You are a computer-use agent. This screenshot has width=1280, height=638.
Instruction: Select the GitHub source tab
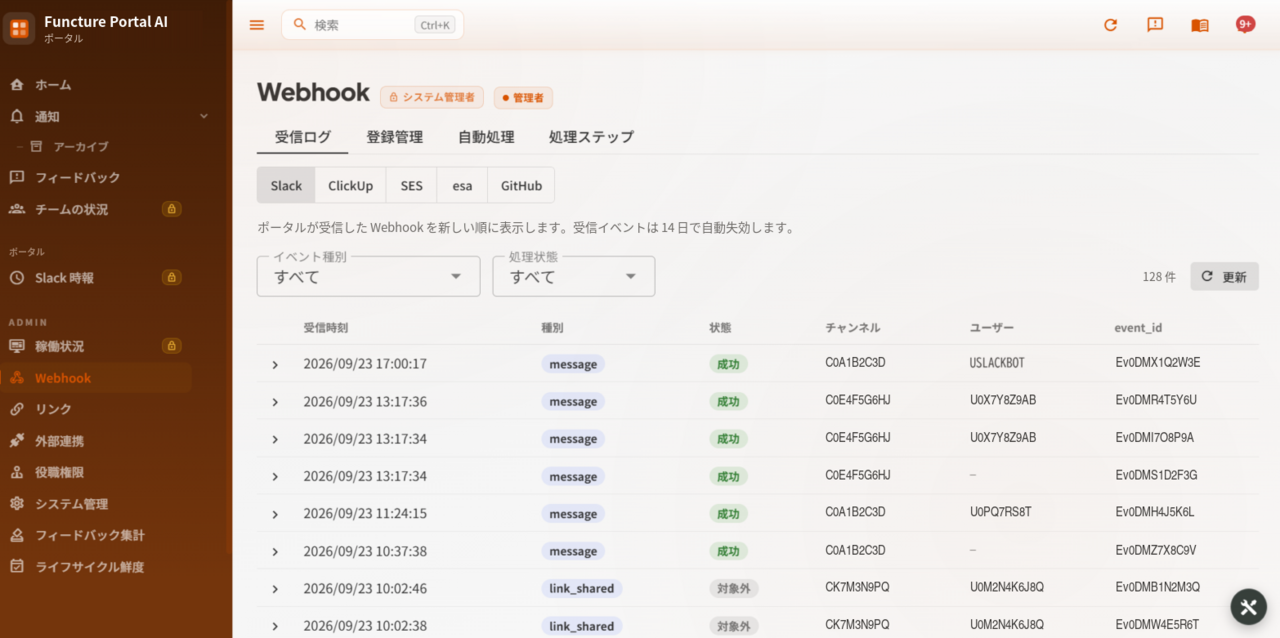click(x=521, y=185)
